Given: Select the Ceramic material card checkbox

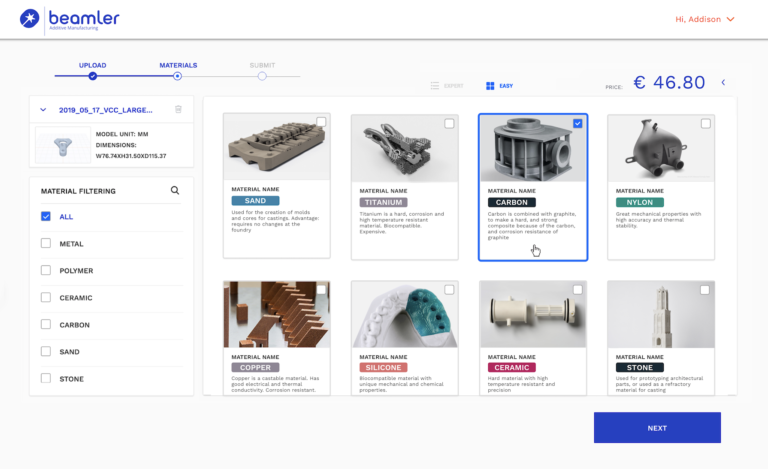Looking at the screenshot, I should [x=578, y=290].
